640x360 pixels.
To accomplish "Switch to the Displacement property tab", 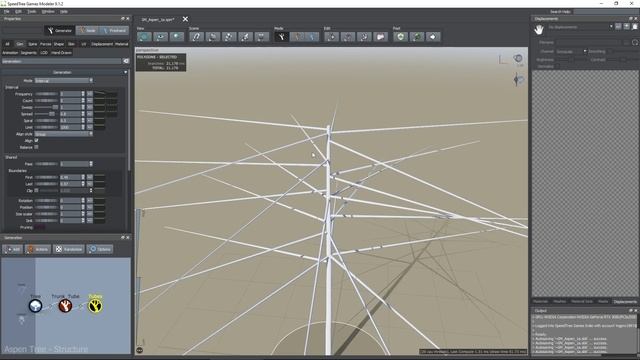I will [102, 44].
